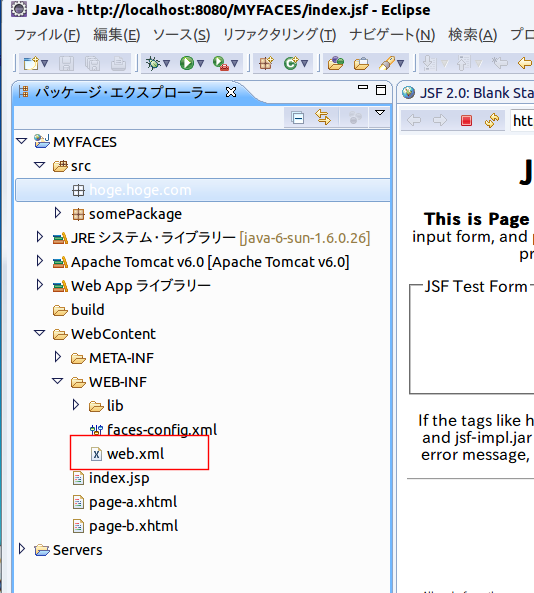This screenshot has height=593, width=534.
Task: Click the browser URL address field
Action: click(522, 121)
